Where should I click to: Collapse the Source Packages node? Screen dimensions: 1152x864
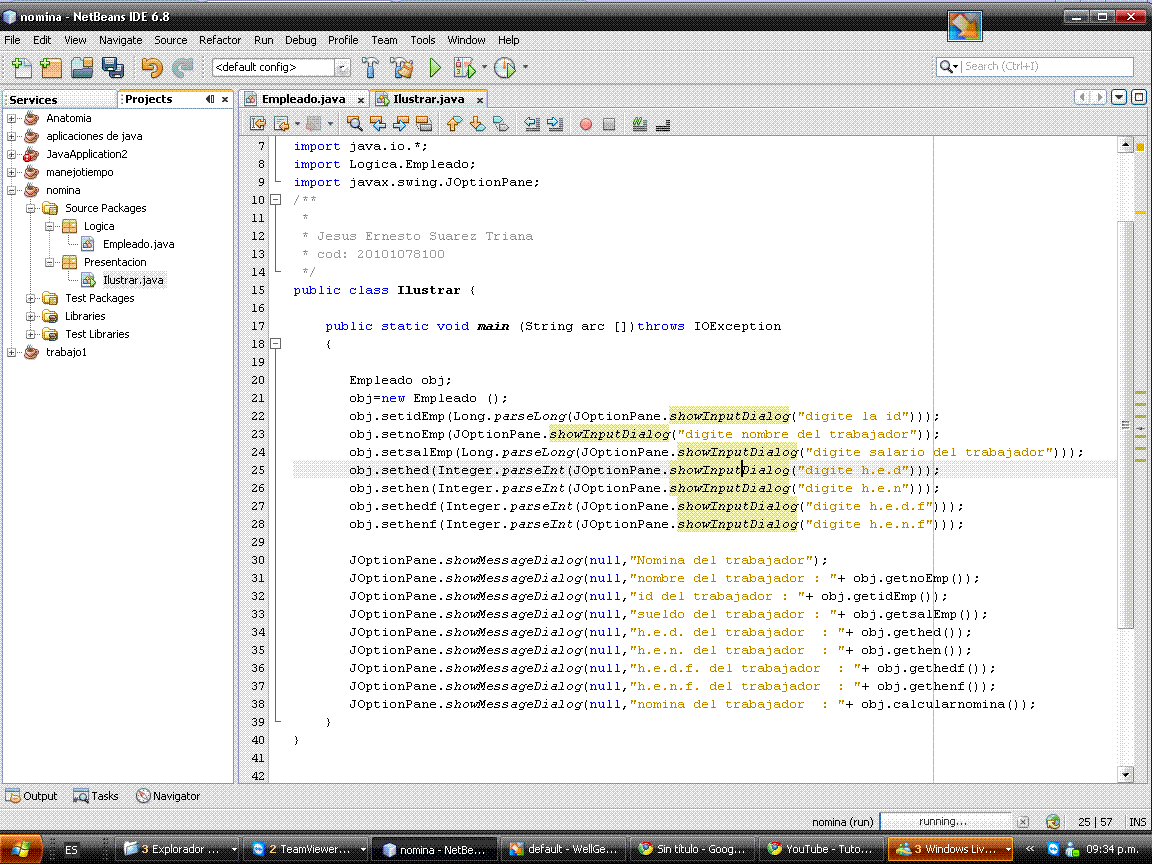(x=30, y=209)
